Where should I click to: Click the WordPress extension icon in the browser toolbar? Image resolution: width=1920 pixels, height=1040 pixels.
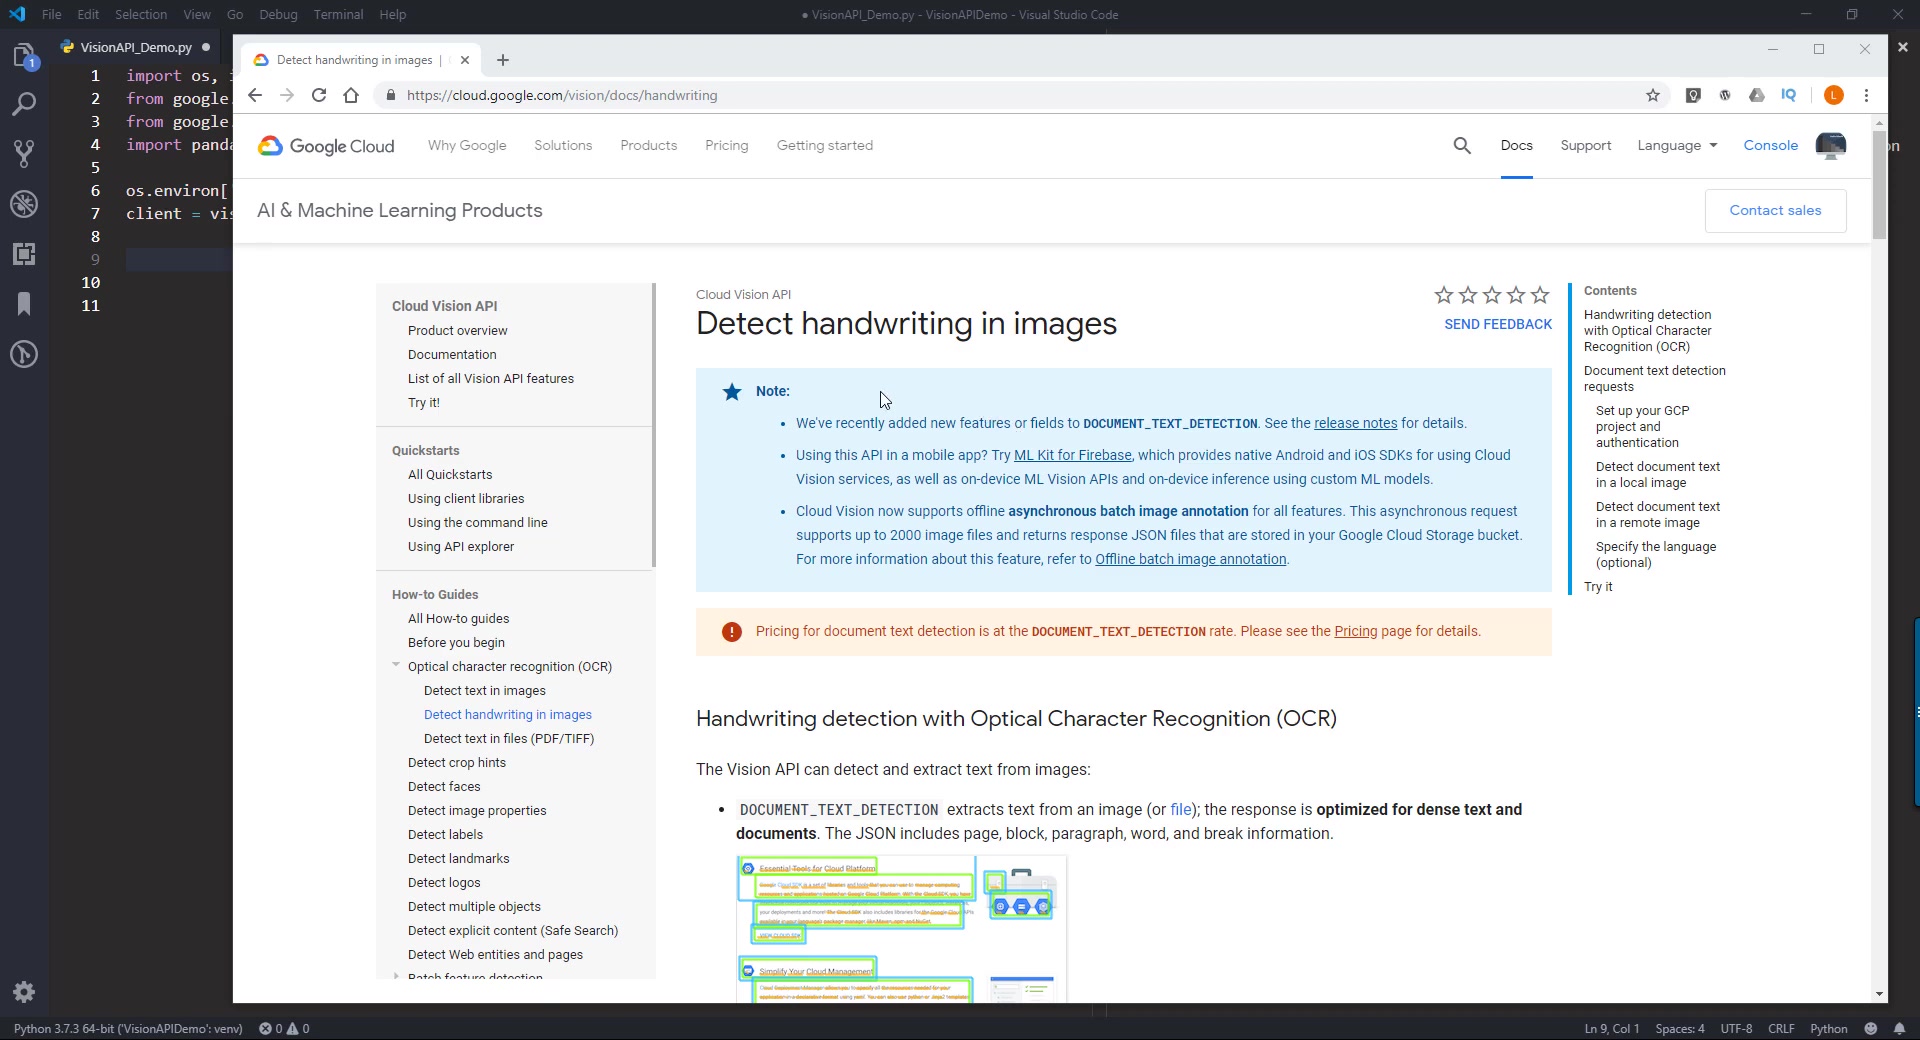(x=1725, y=95)
